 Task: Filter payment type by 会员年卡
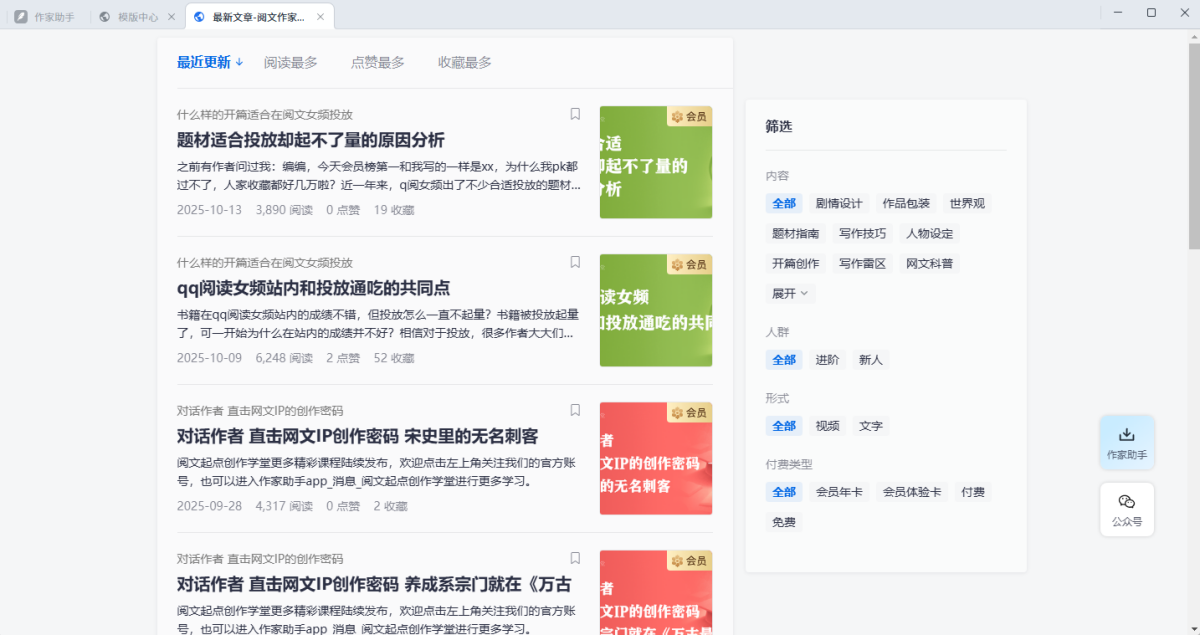click(x=838, y=492)
